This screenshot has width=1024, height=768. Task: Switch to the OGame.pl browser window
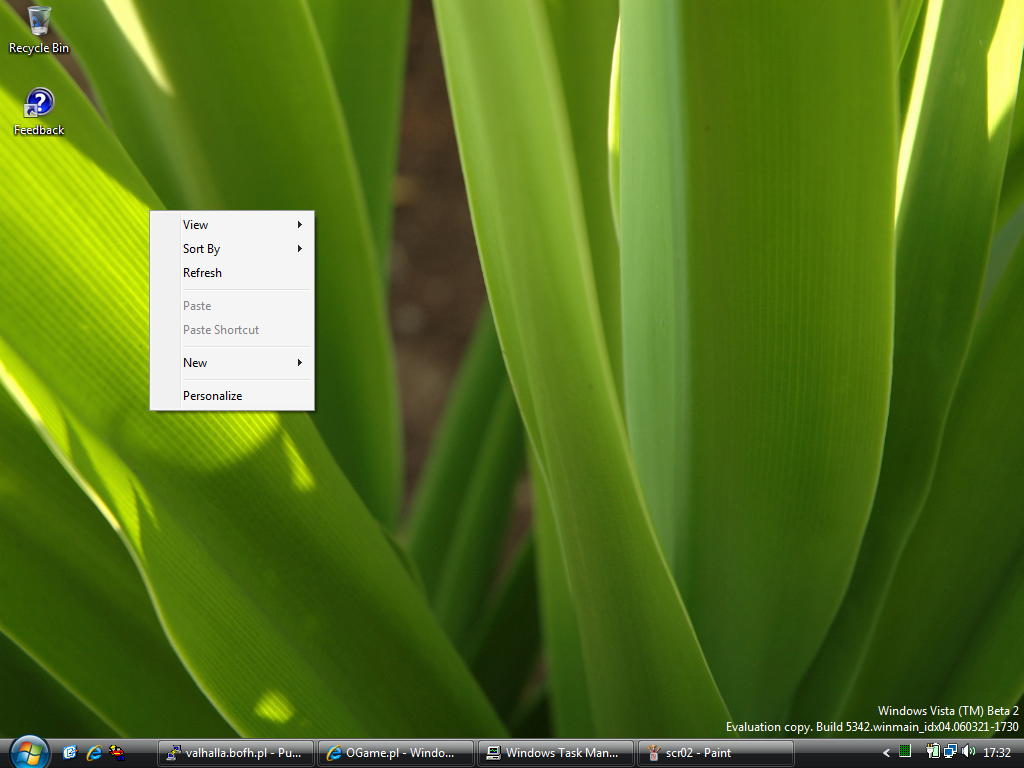pyautogui.click(x=396, y=753)
